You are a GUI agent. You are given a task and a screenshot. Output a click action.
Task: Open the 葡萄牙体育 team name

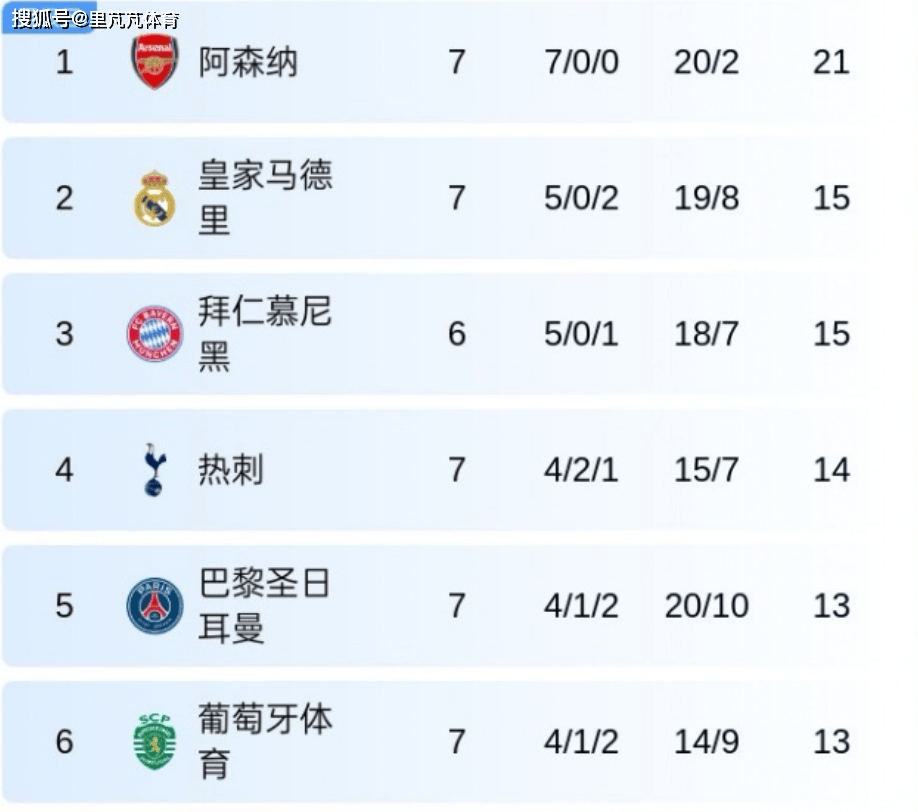[x=265, y=742]
